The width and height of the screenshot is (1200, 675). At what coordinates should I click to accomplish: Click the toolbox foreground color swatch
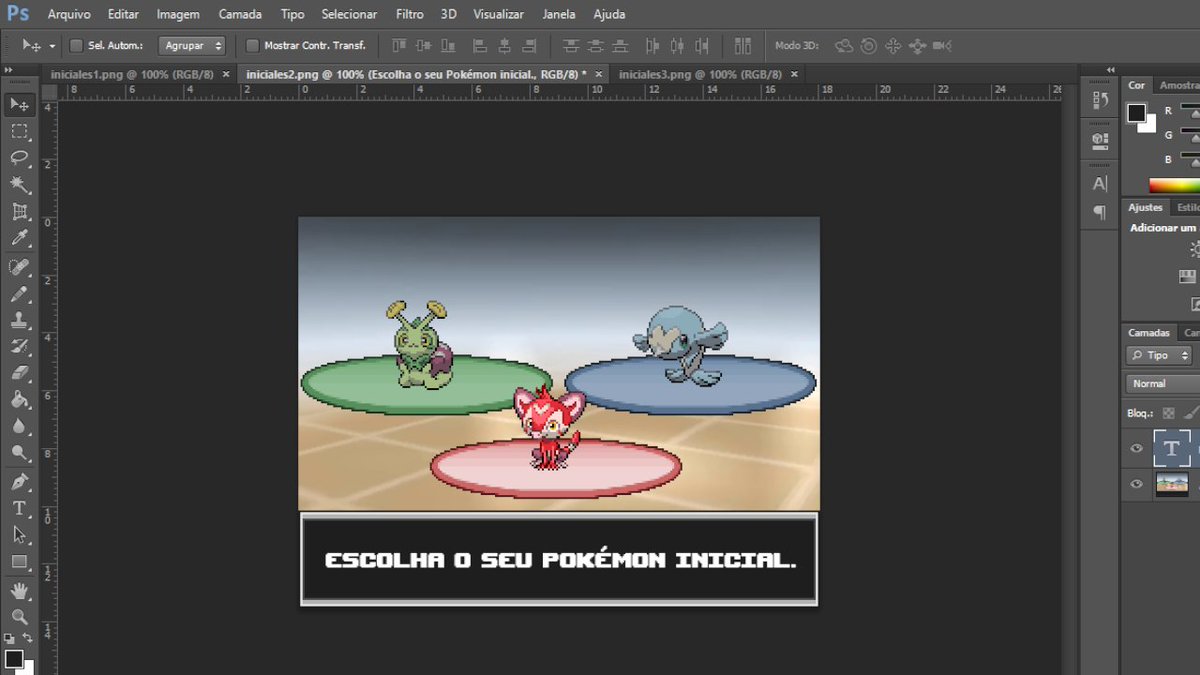(x=13, y=658)
